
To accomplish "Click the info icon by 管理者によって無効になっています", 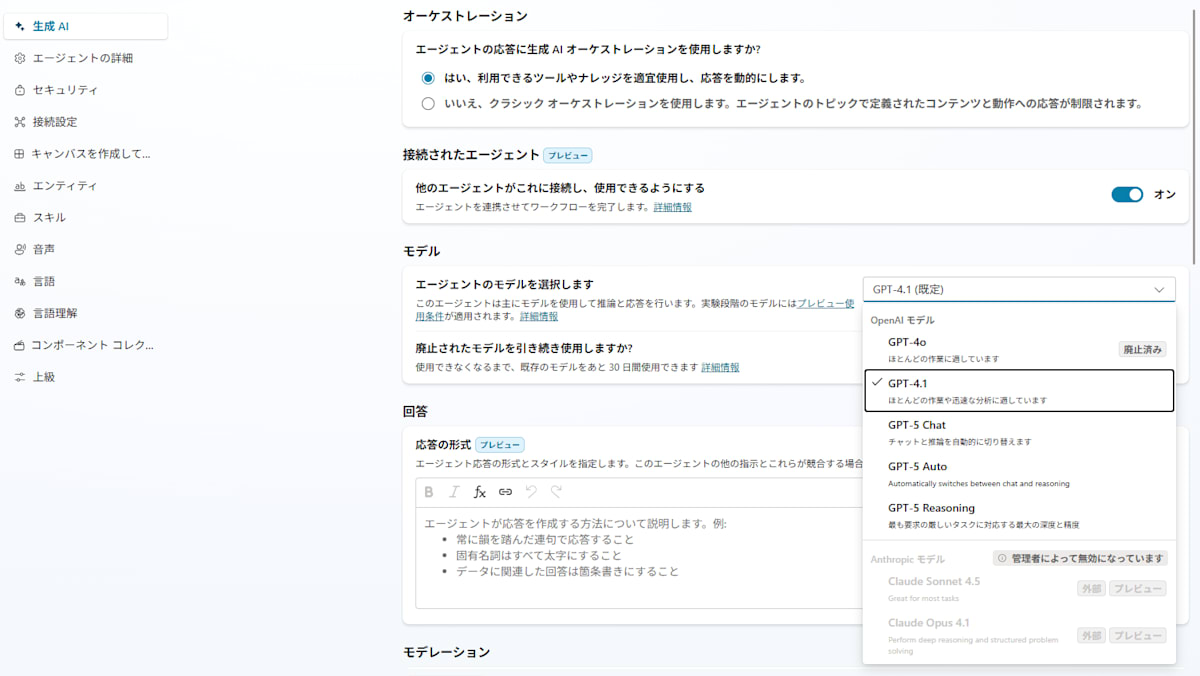I will click(1002, 558).
